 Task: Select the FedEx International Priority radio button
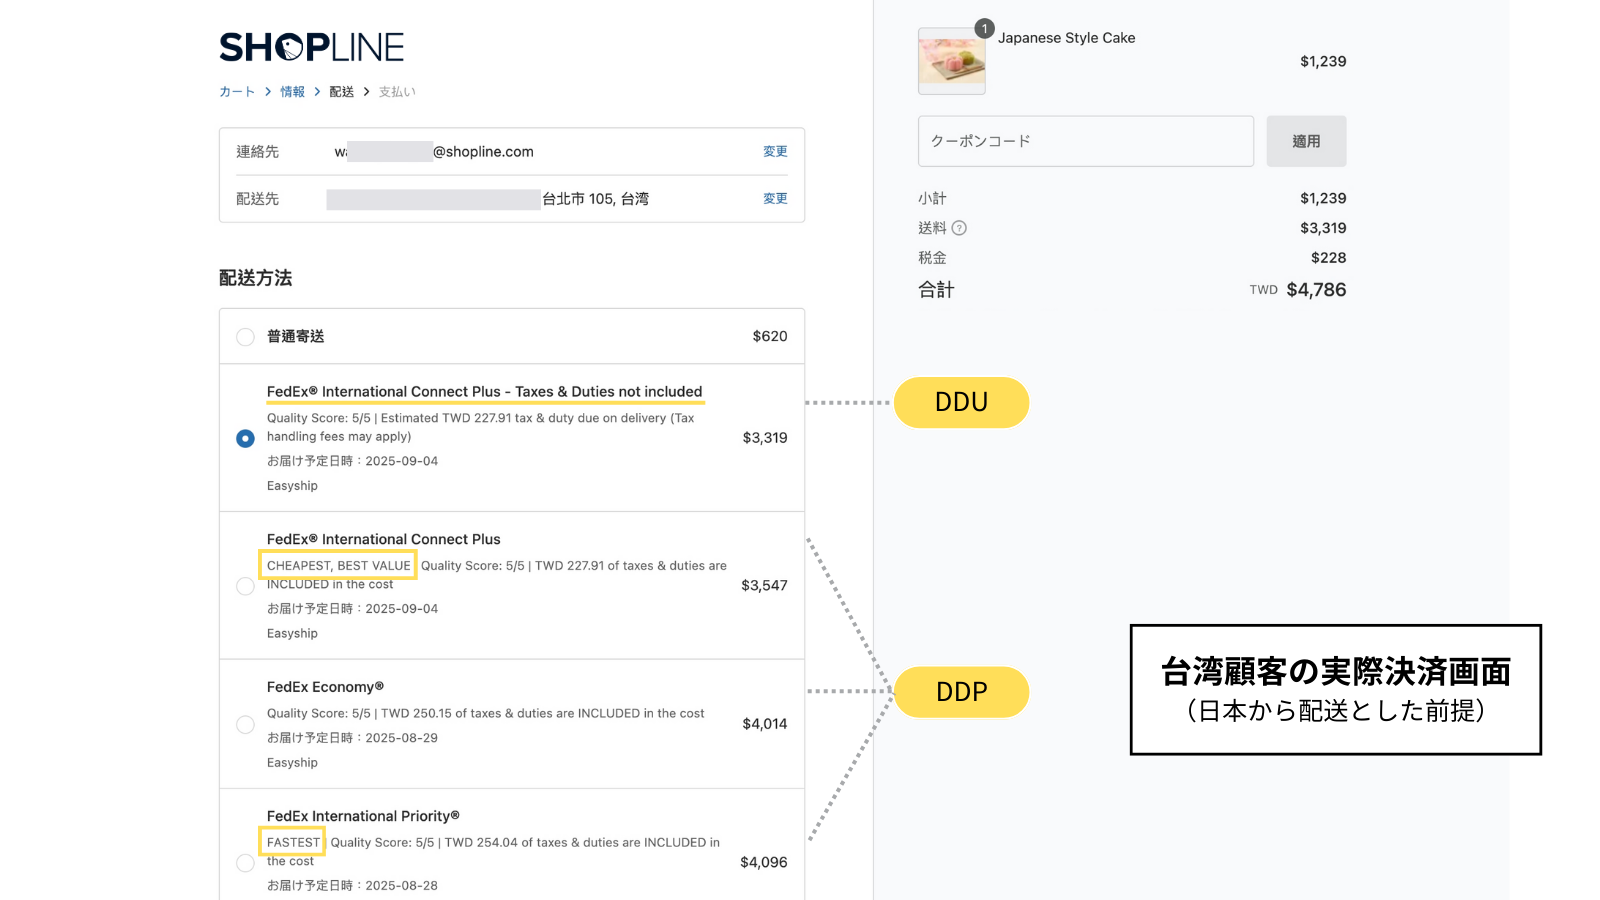click(x=245, y=862)
